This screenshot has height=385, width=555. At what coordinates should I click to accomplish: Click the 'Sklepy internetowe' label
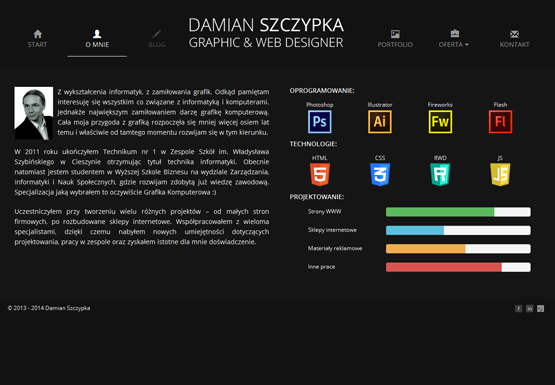[x=332, y=230]
